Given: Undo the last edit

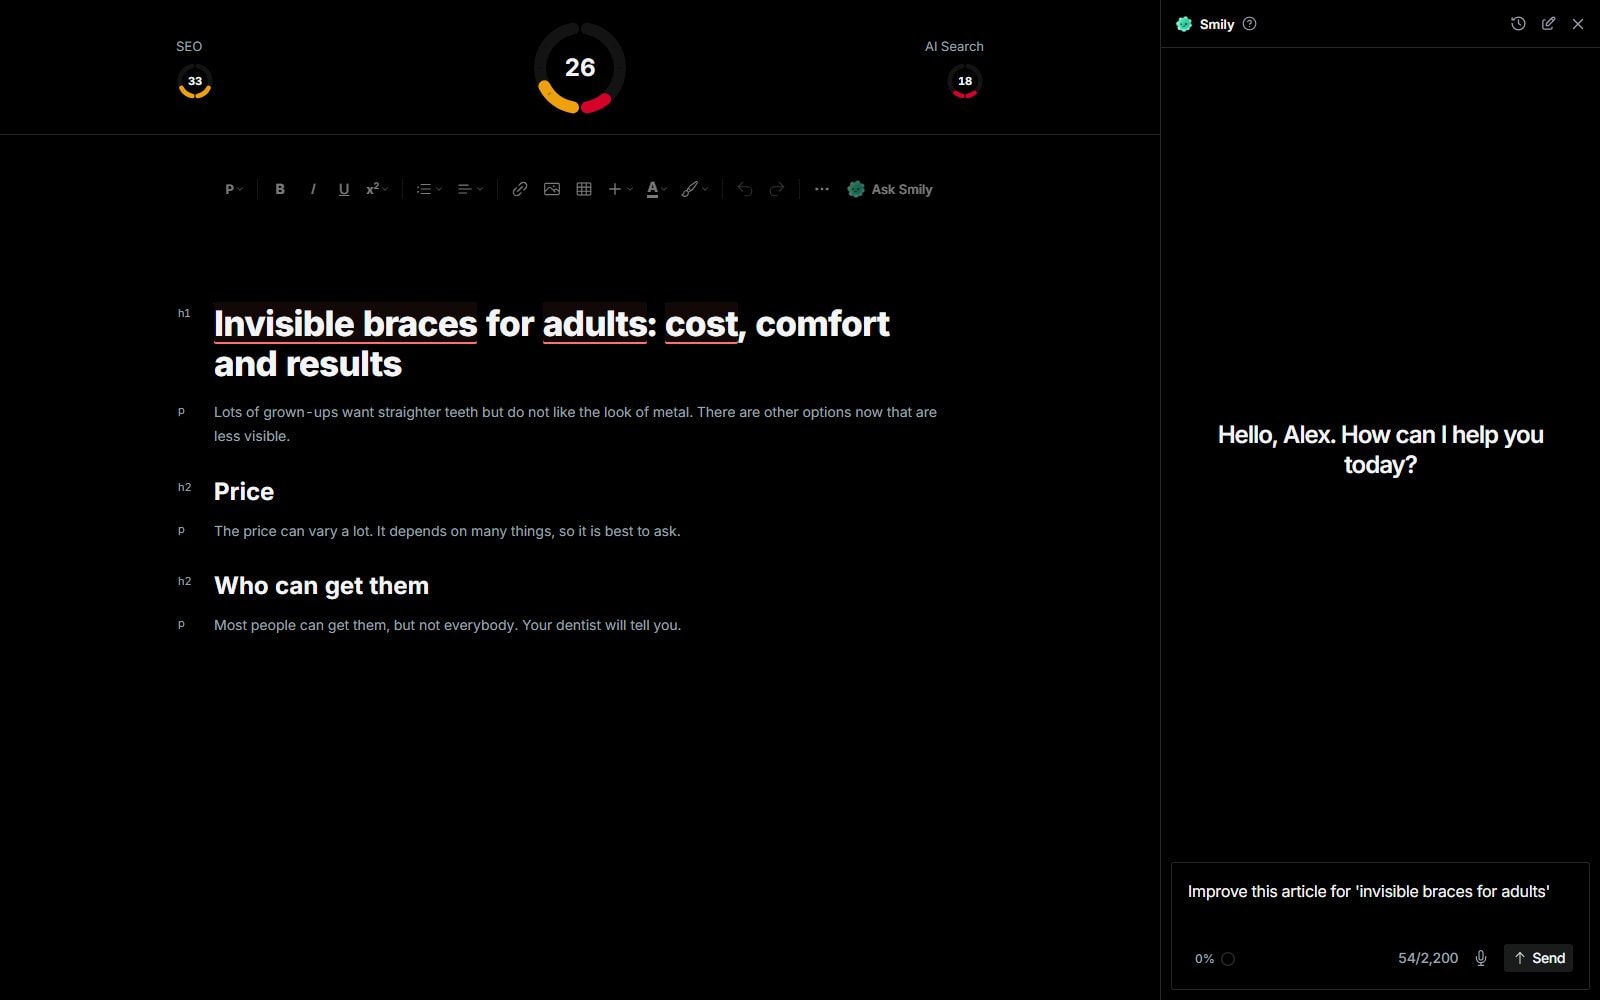Looking at the screenshot, I should pos(745,189).
